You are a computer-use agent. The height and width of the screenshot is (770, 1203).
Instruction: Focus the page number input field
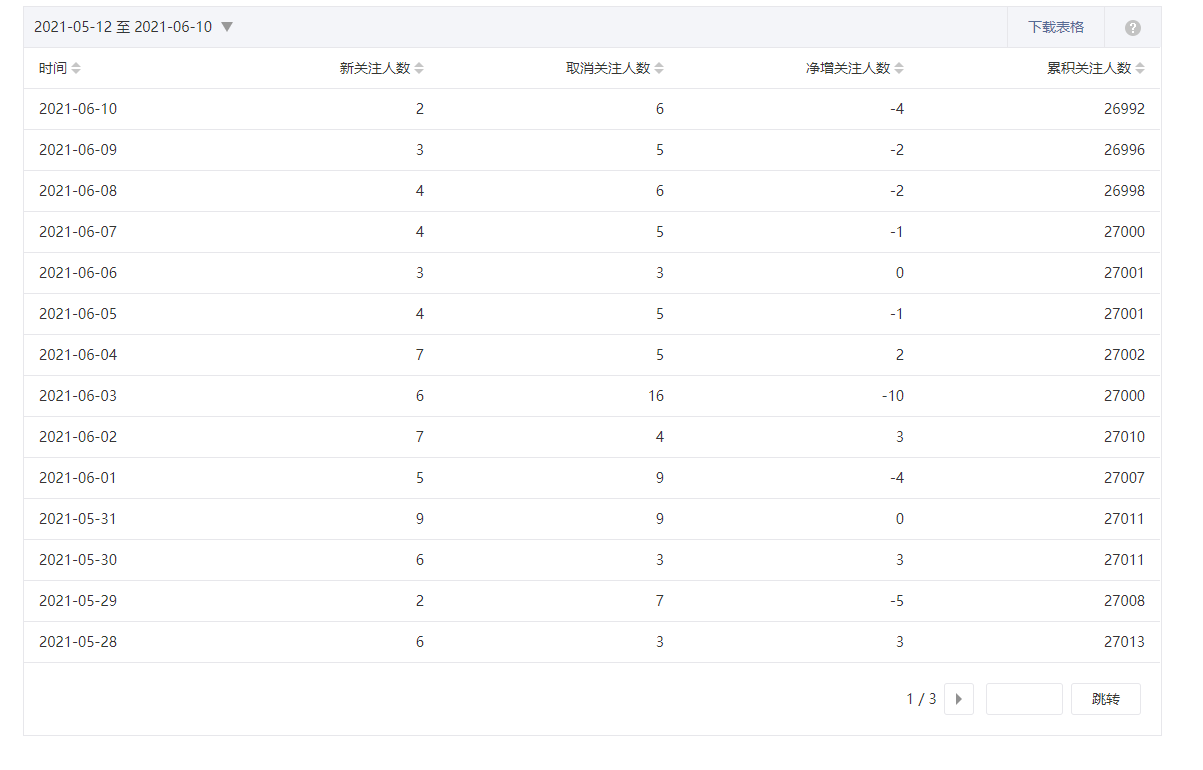coord(1023,699)
